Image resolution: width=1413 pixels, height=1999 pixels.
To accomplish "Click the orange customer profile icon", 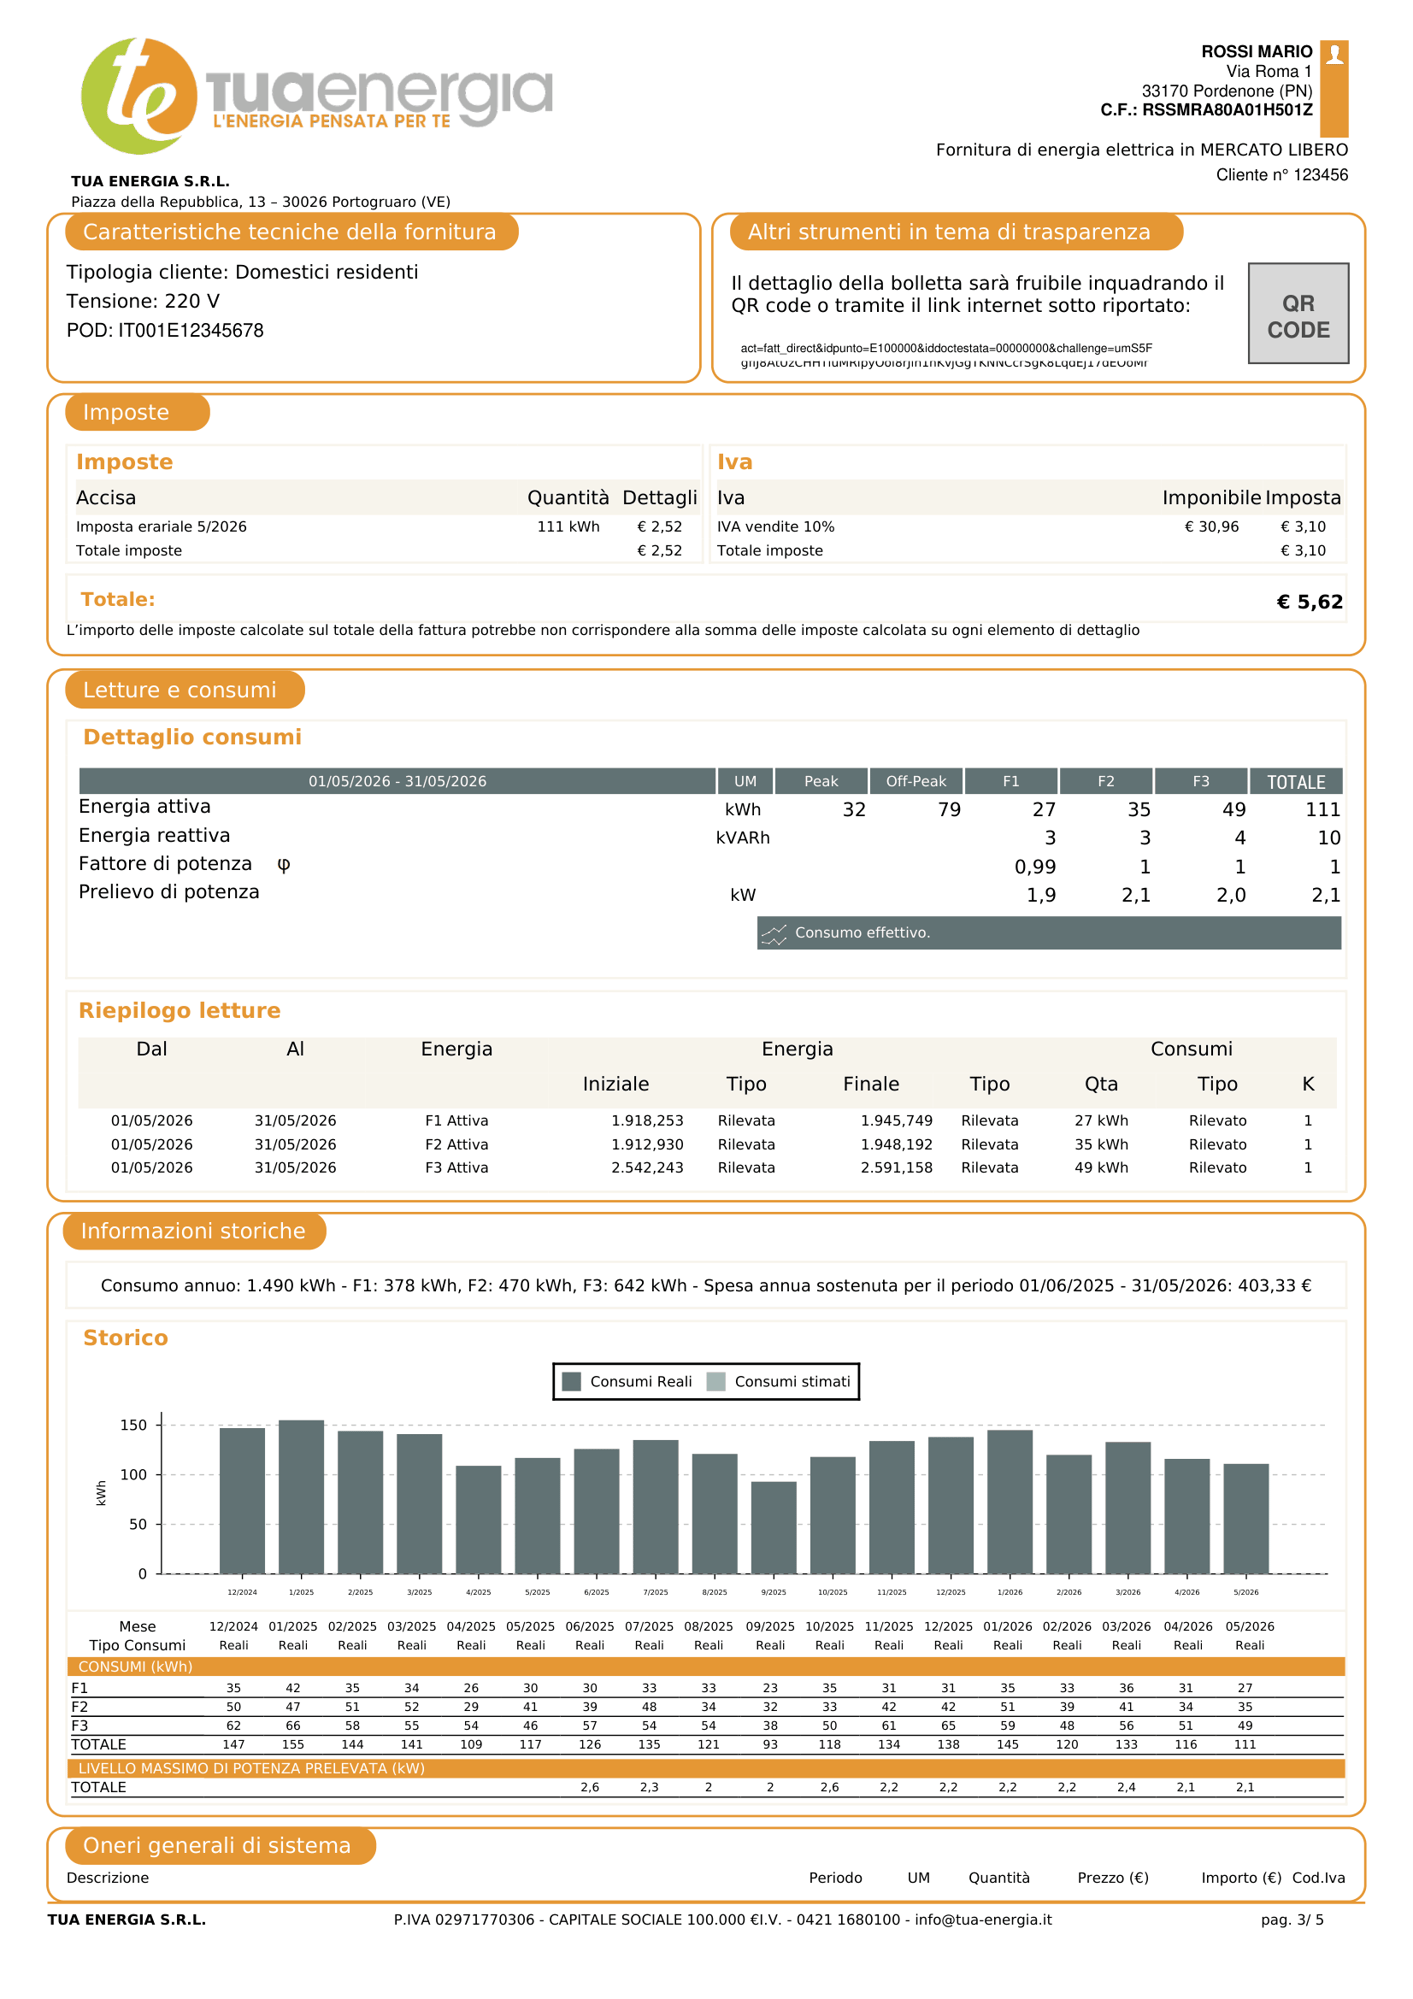I will 1334,88.
